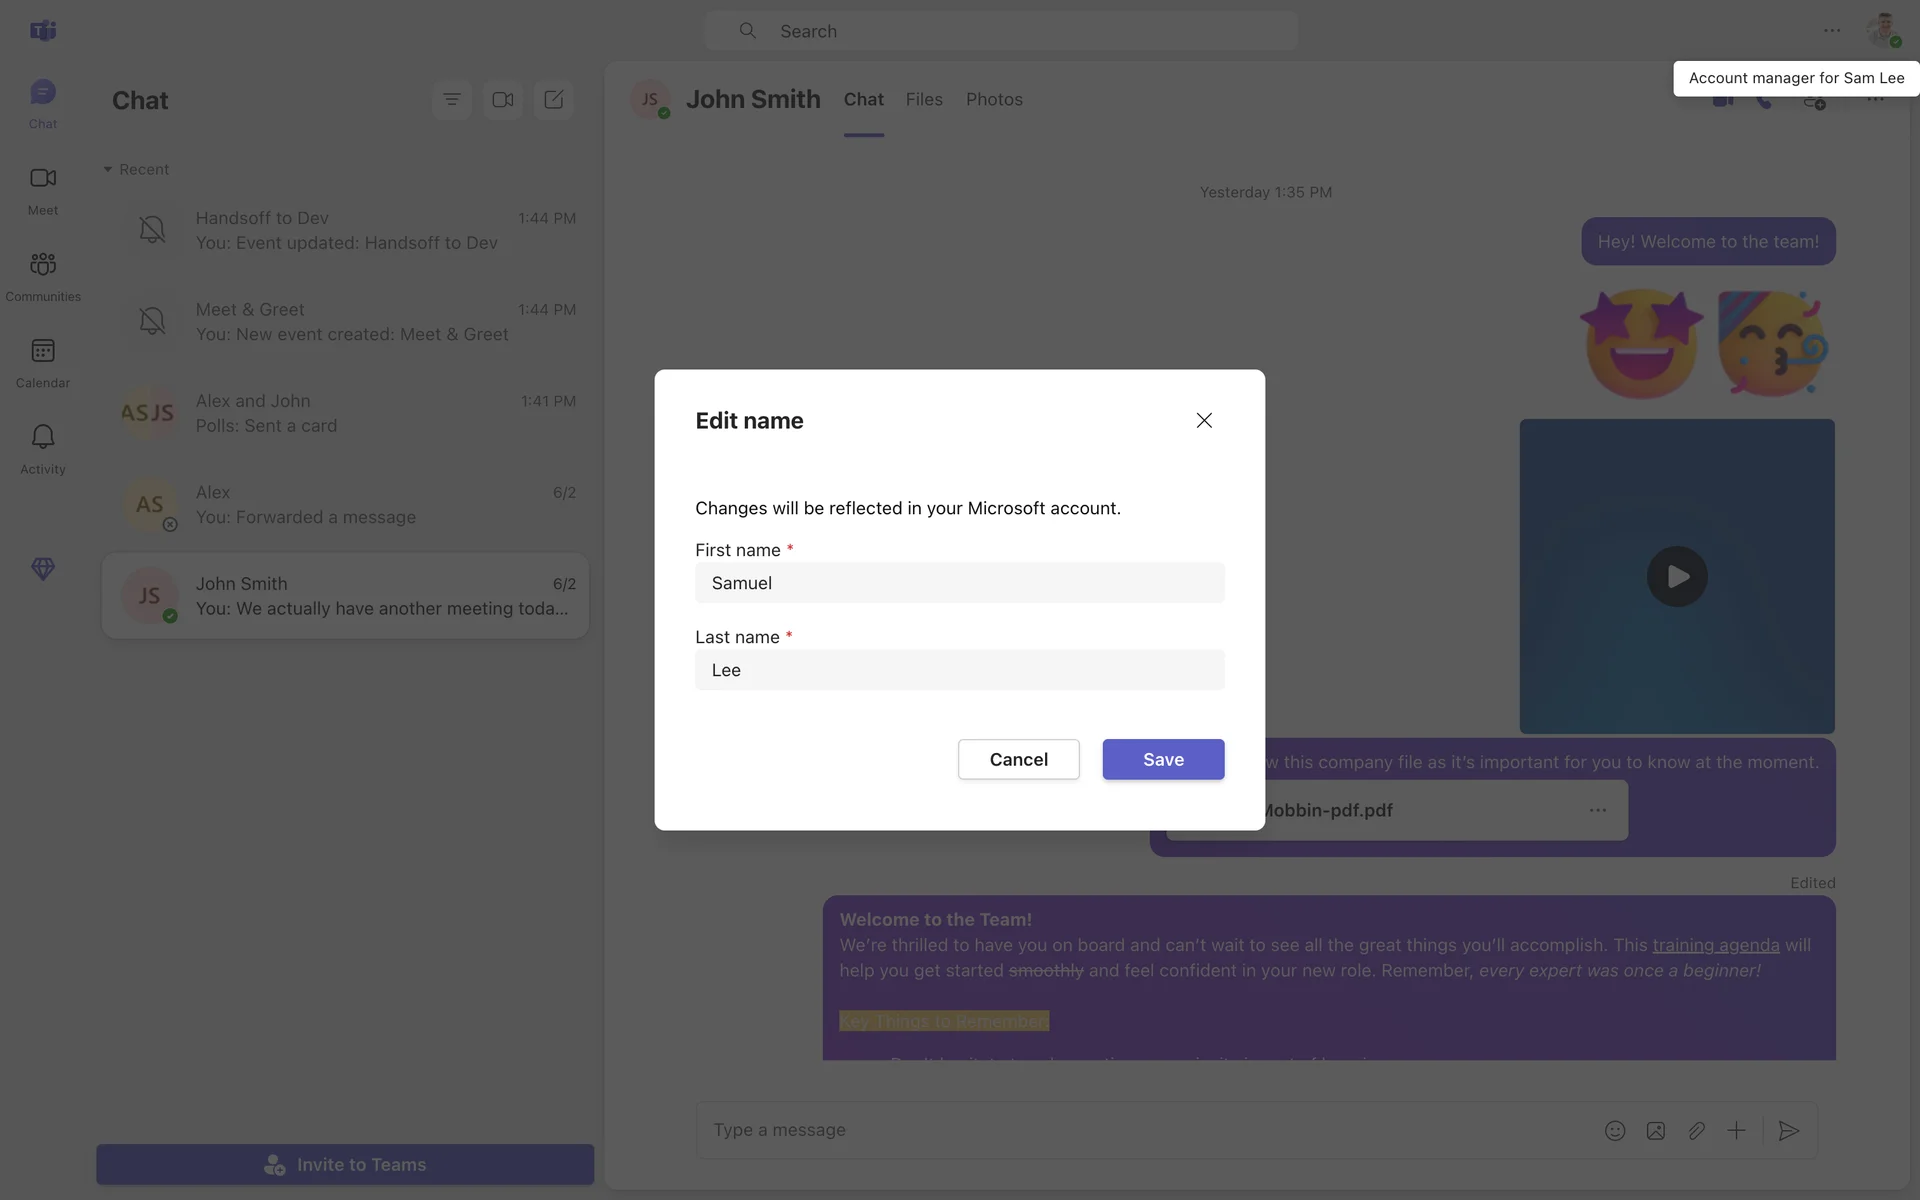
Task: Start a new chat with compose icon
Action: [x=553, y=100]
